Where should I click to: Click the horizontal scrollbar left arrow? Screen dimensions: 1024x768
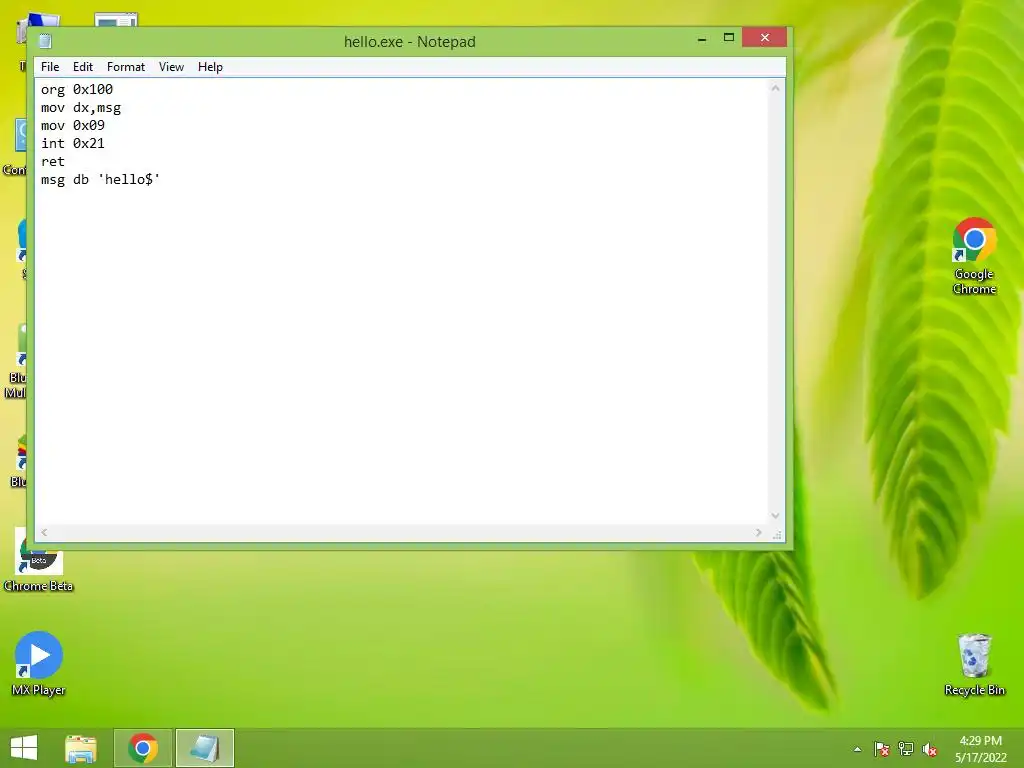[44, 532]
